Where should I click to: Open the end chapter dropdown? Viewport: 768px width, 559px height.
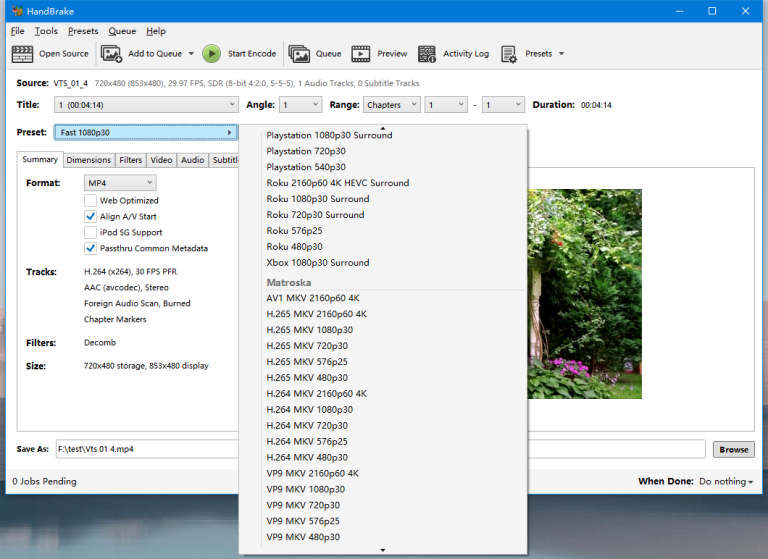(503, 105)
